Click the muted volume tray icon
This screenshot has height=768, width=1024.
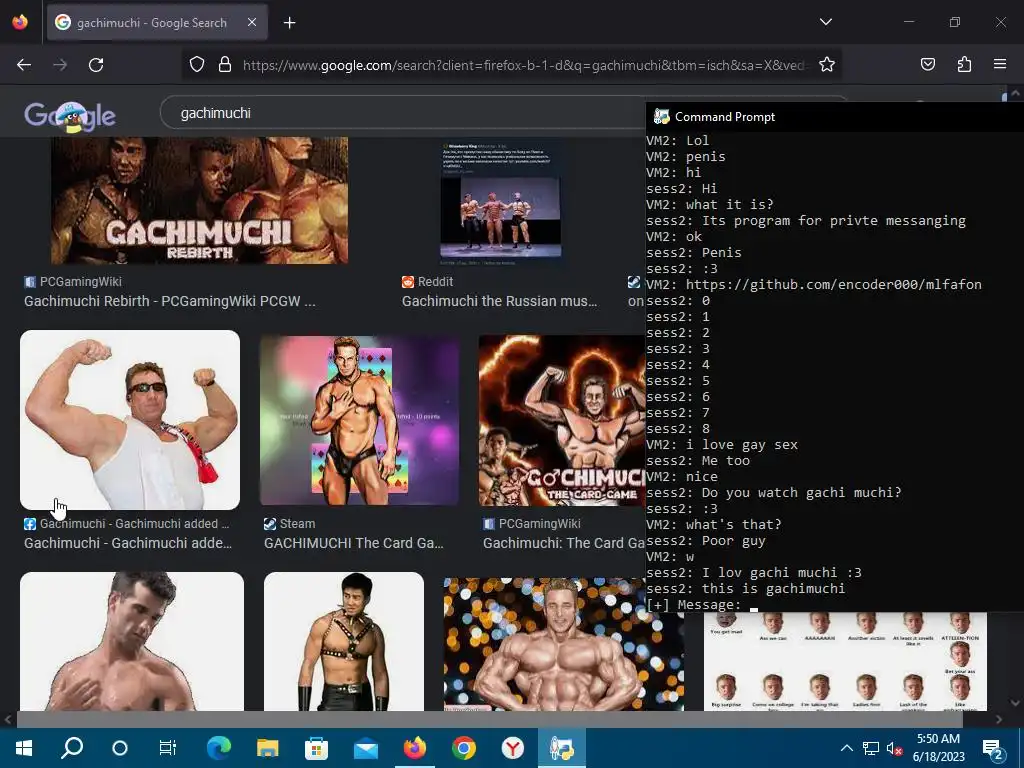click(x=894, y=748)
